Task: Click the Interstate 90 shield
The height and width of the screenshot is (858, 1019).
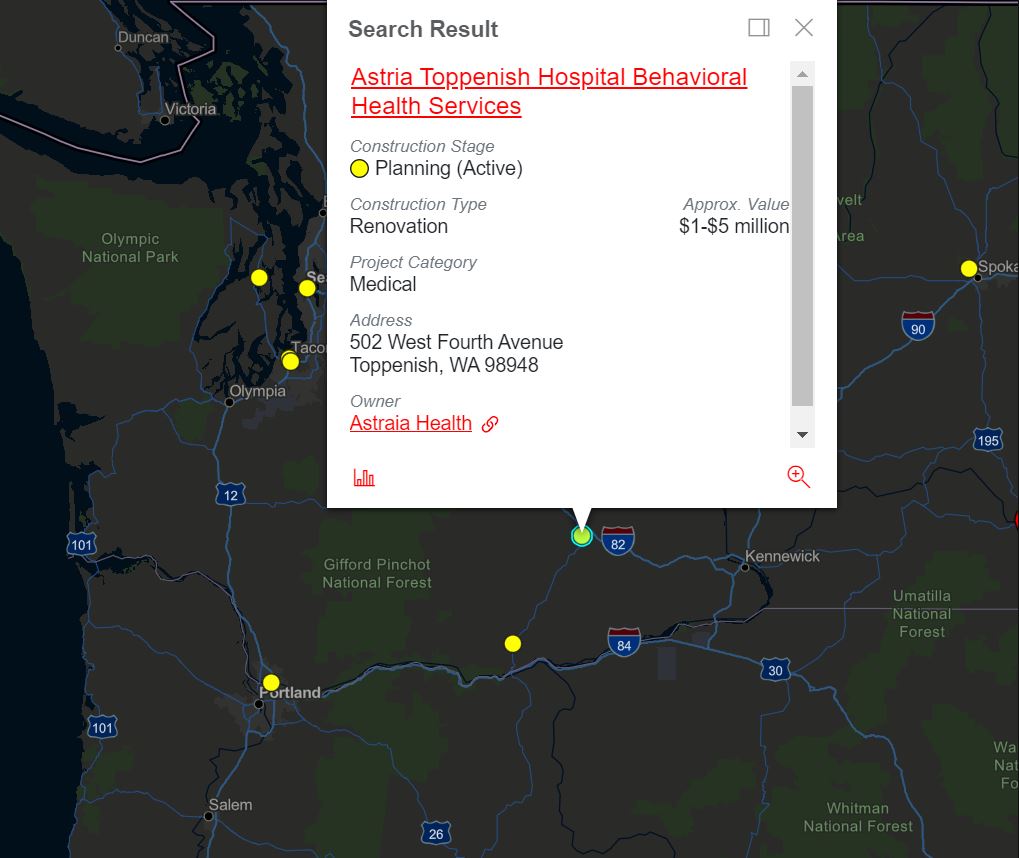Action: tap(918, 326)
